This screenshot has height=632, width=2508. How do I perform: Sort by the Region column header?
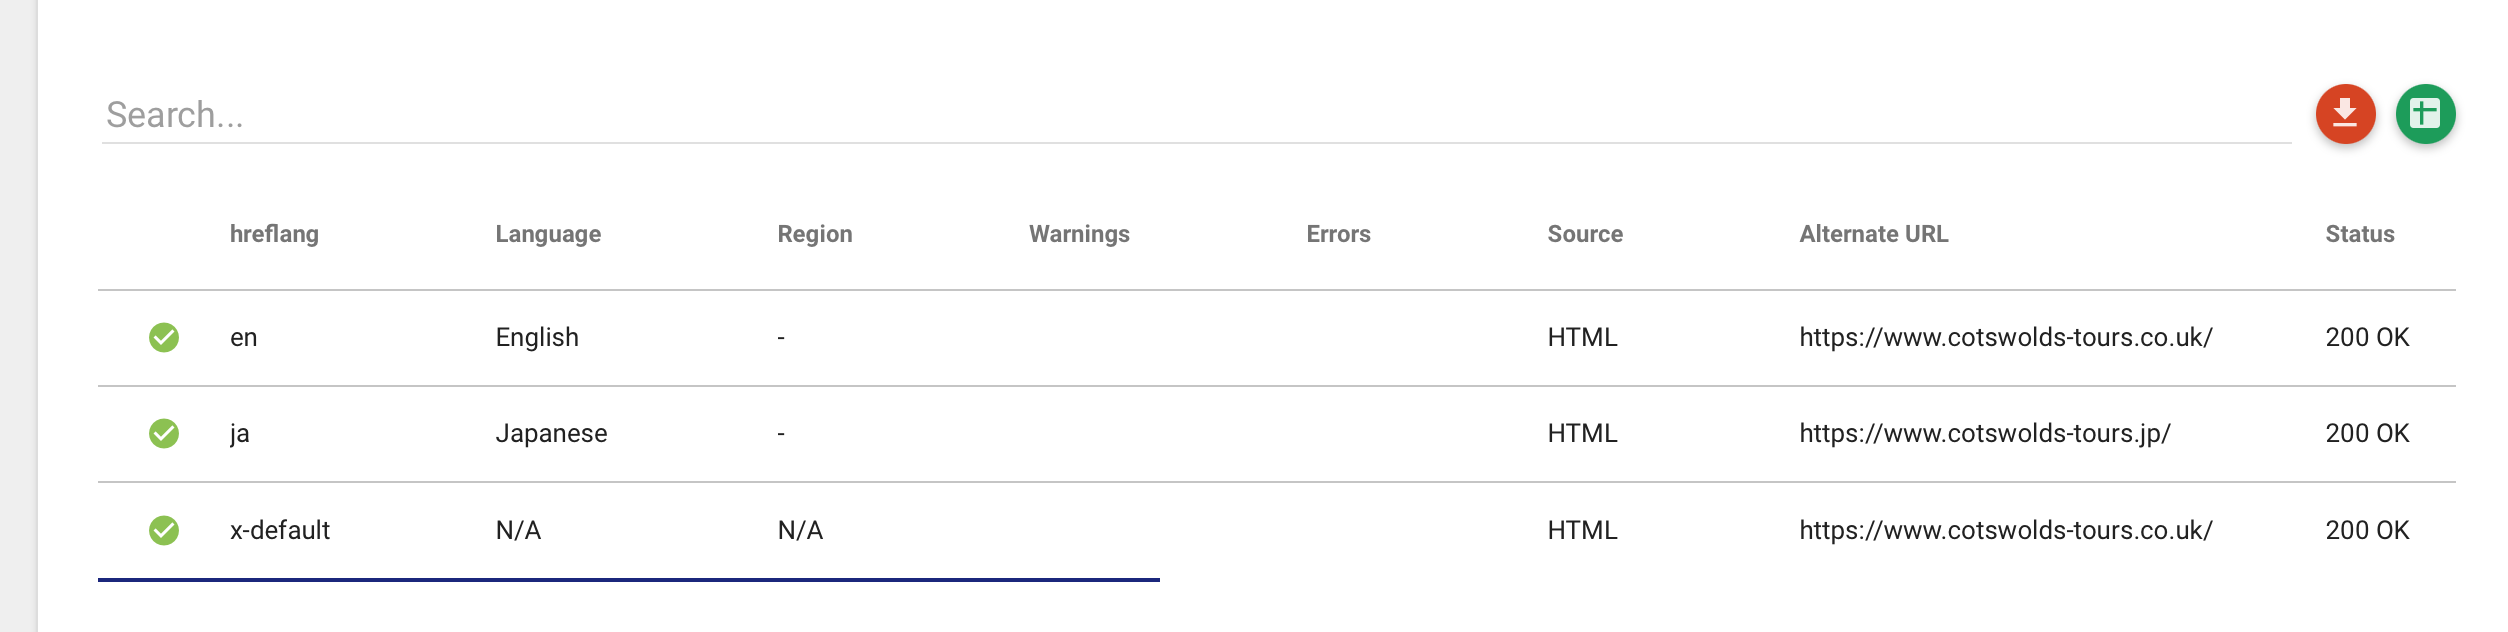815,234
